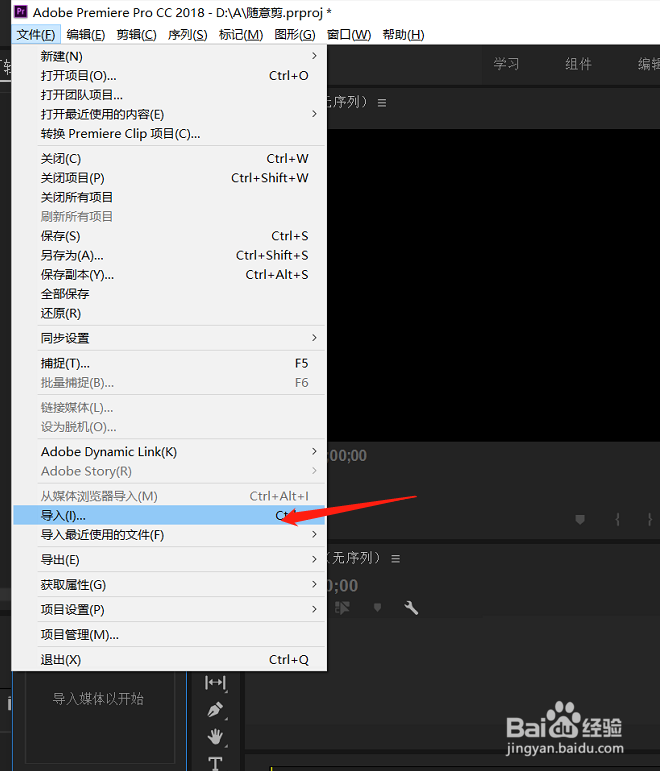
Task: Open the 序列(S) menu
Action: (187, 35)
